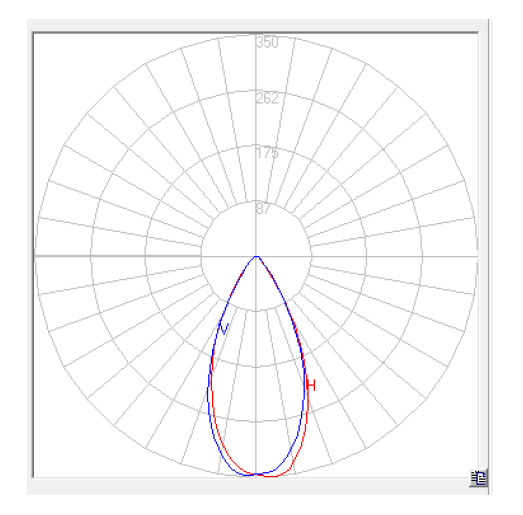Click the left end of horizontal axis line

[37, 256]
